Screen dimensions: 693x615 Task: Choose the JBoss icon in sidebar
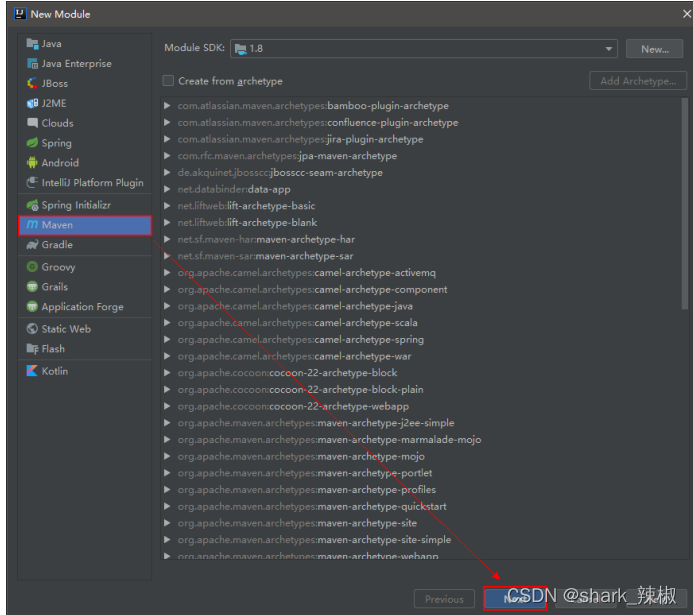point(33,84)
